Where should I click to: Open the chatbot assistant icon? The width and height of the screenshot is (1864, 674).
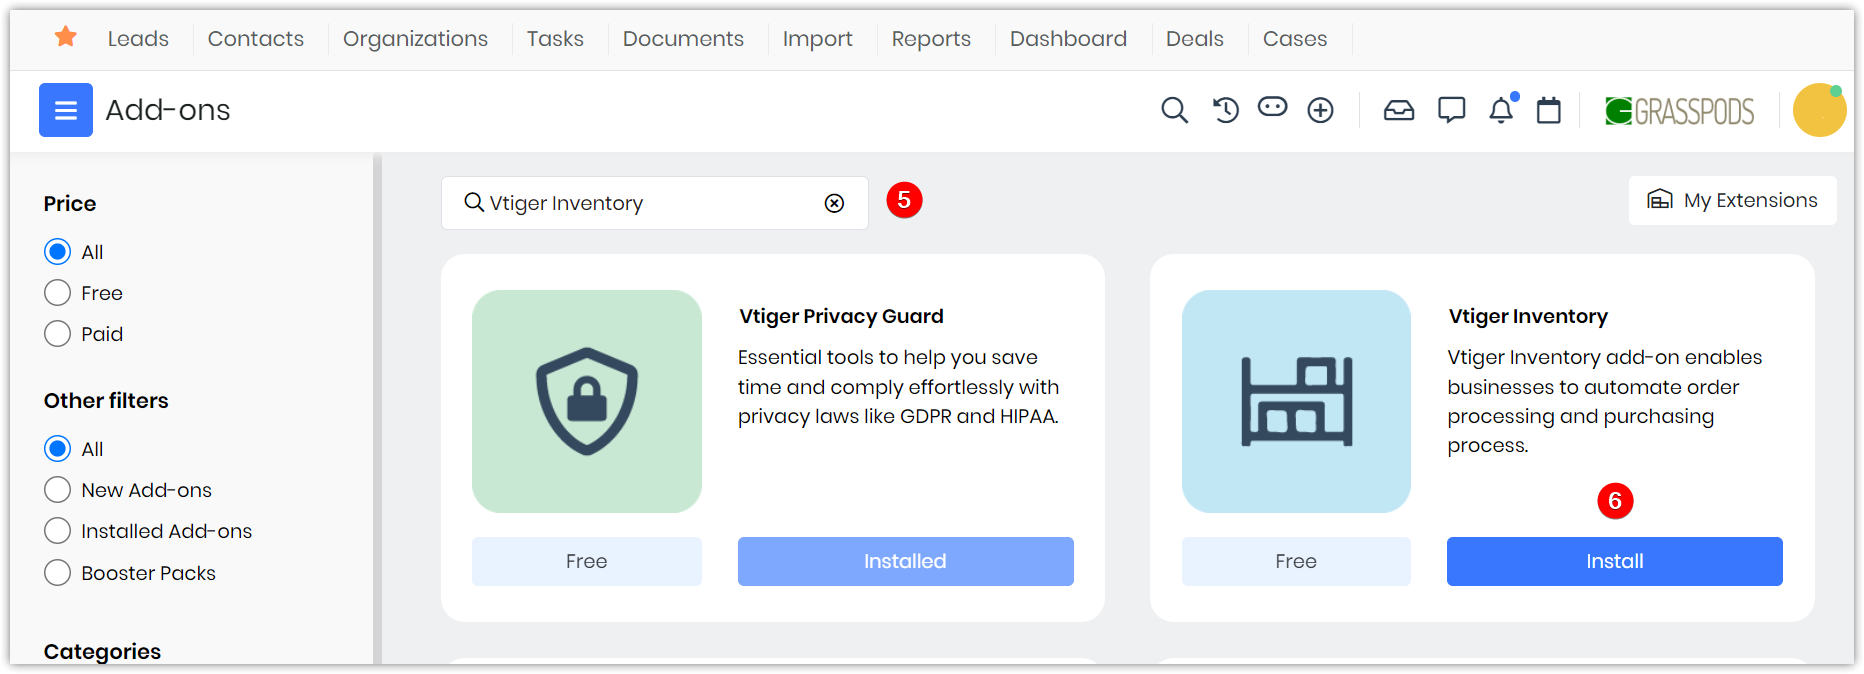(1272, 108)
